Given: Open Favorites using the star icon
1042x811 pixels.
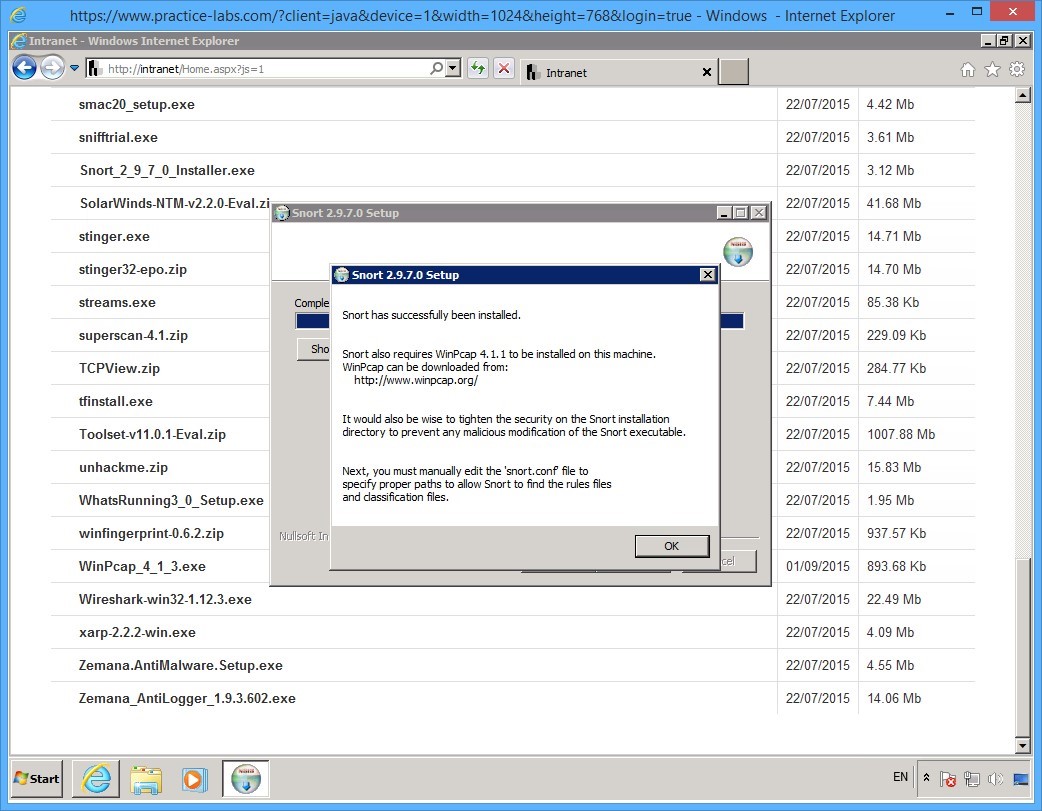Looking at the screenshot, I should [991, 71].
